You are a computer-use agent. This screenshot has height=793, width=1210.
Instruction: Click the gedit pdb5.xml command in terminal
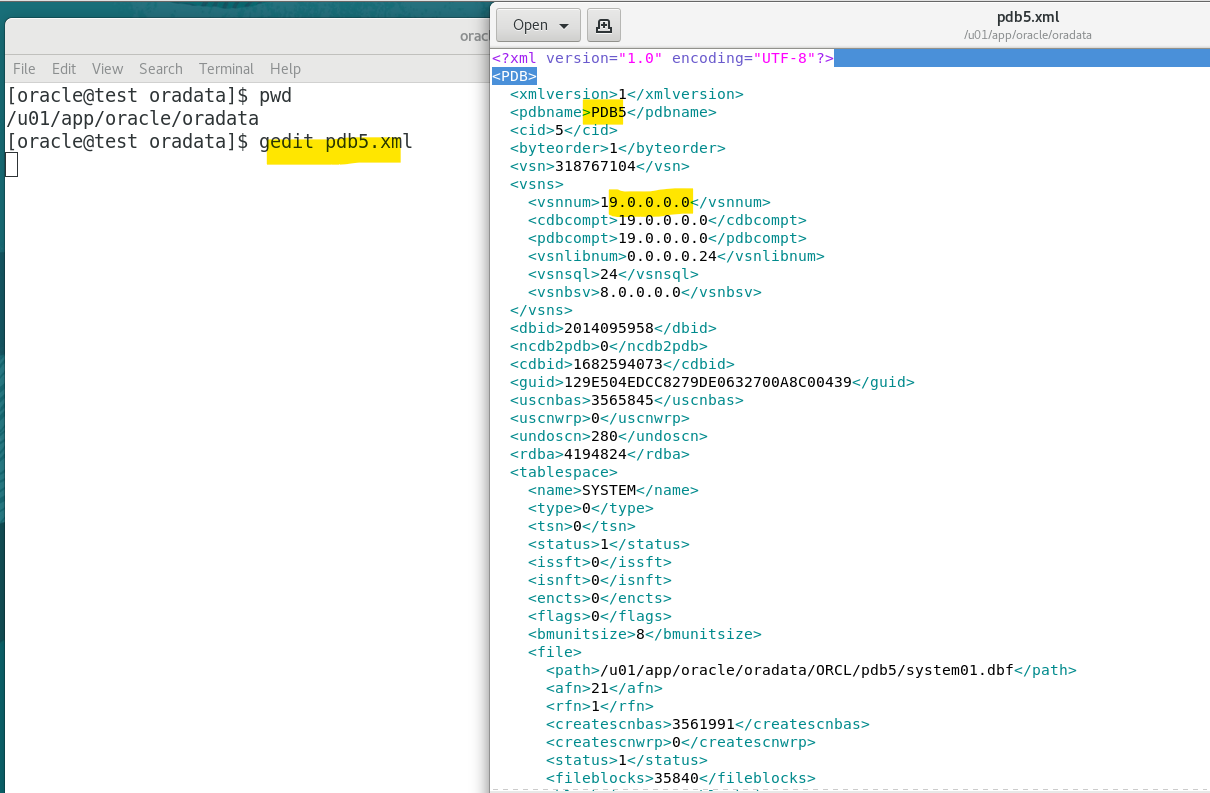tap(336, 141)
